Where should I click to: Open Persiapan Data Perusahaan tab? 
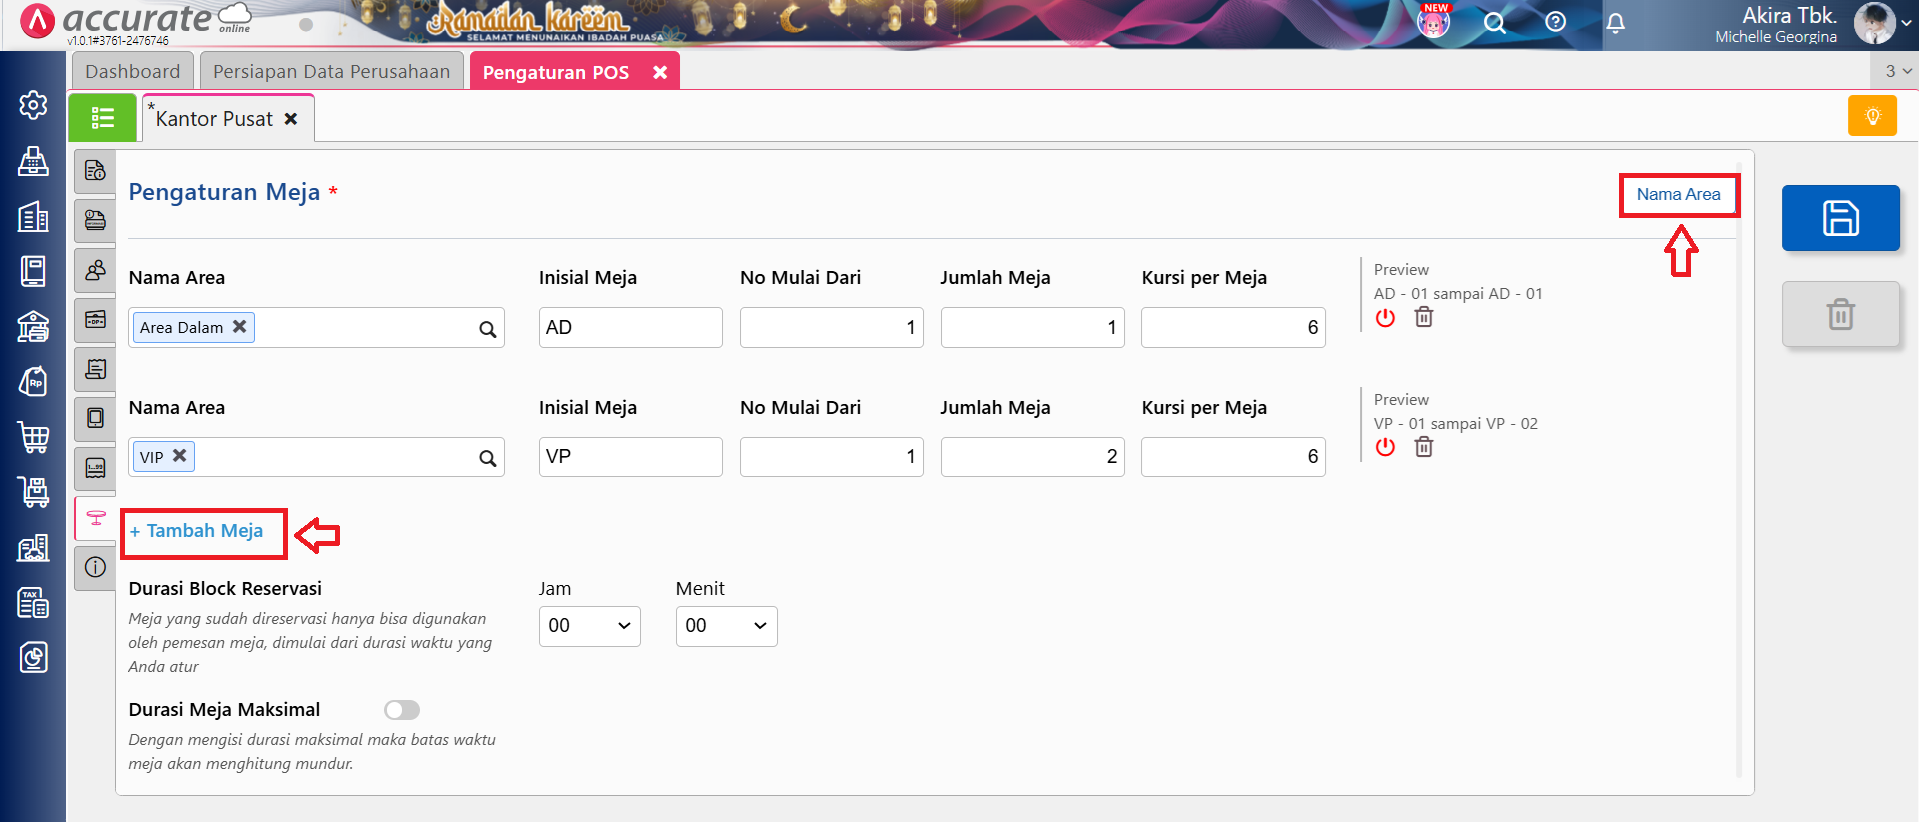pos(331,72)
